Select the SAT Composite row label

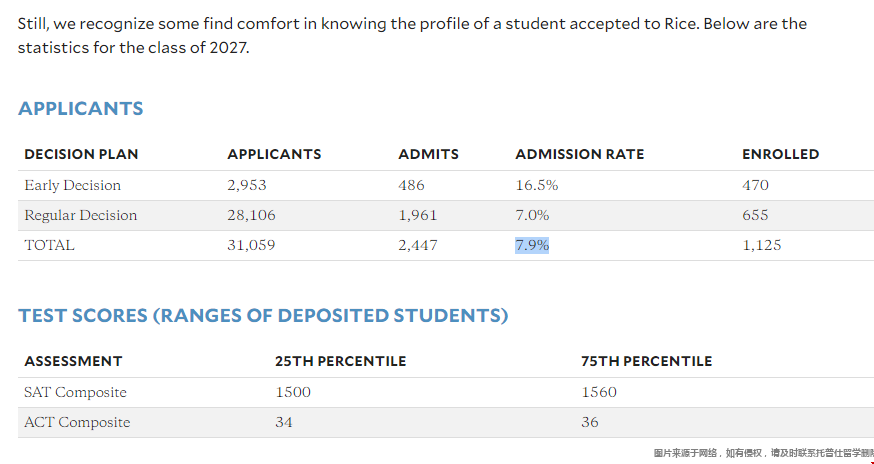[75, 393]
